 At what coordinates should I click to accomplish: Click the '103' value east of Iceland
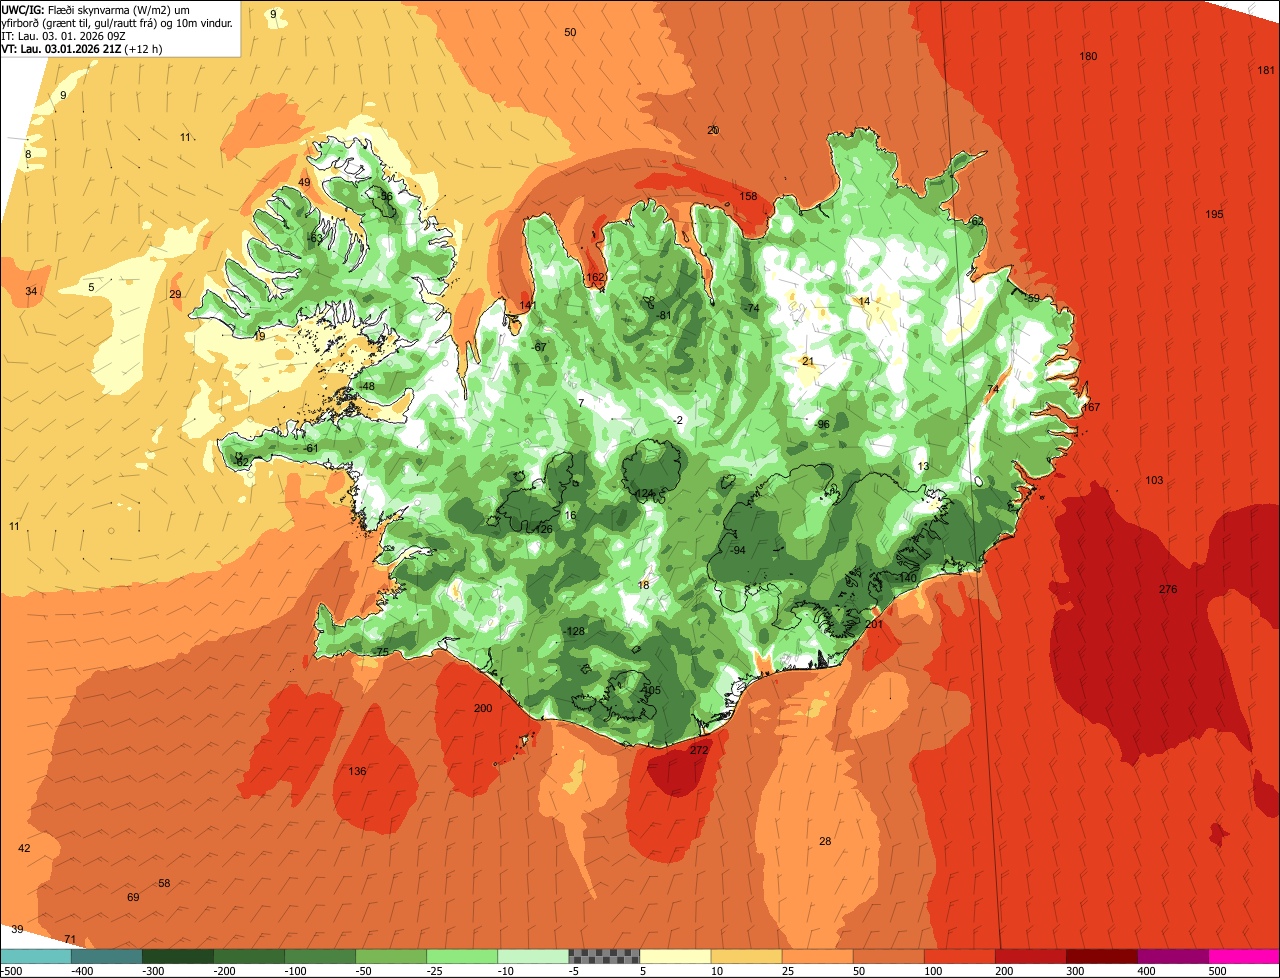[x=1154, y=481]
